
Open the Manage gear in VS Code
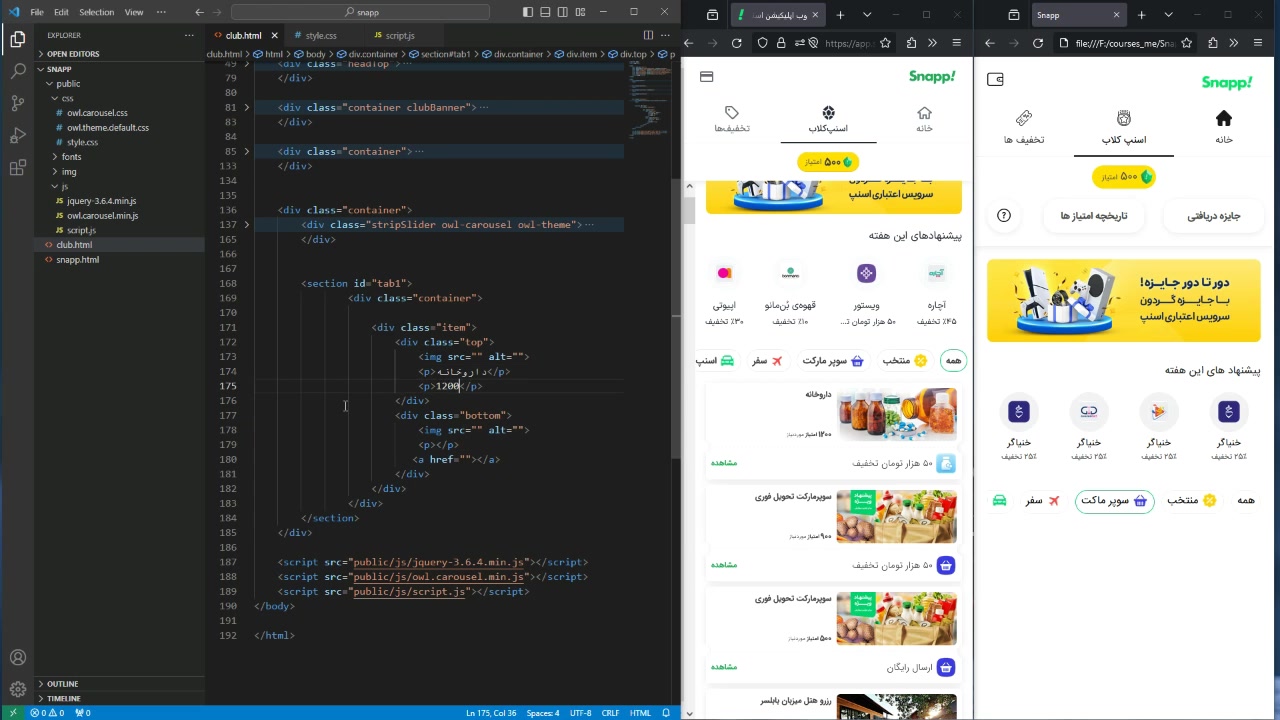point(17,689)
